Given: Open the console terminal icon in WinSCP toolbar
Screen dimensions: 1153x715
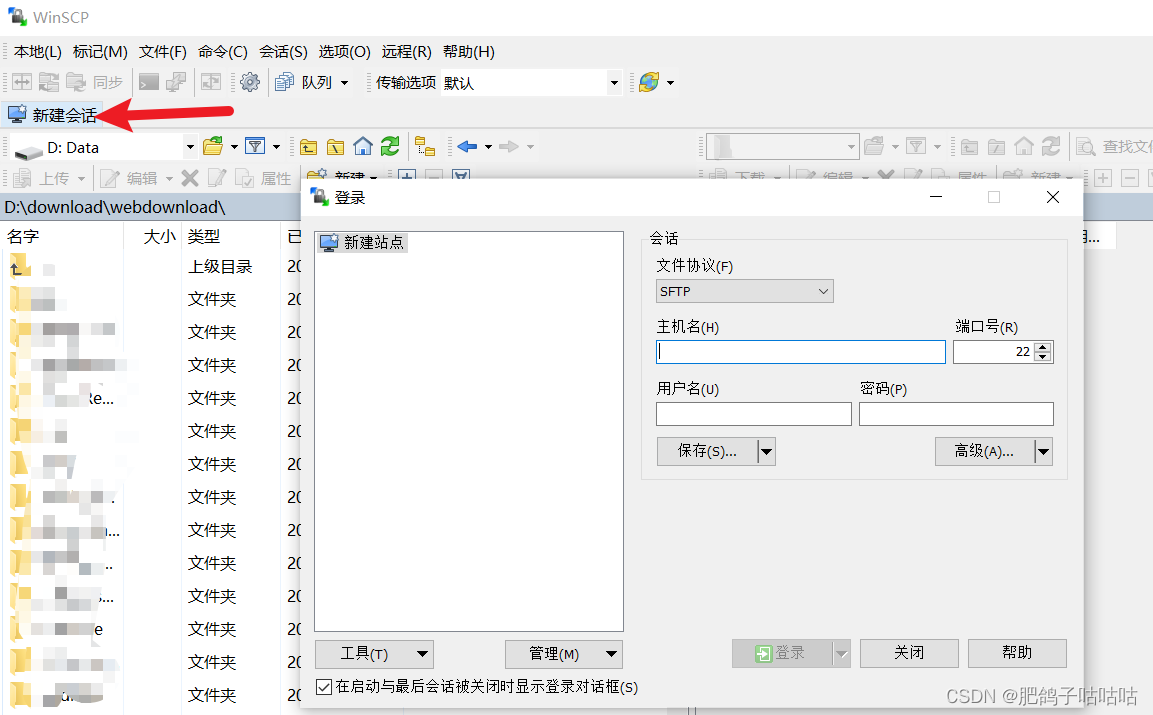Looking at the screenshot, I should coord(149,82).
